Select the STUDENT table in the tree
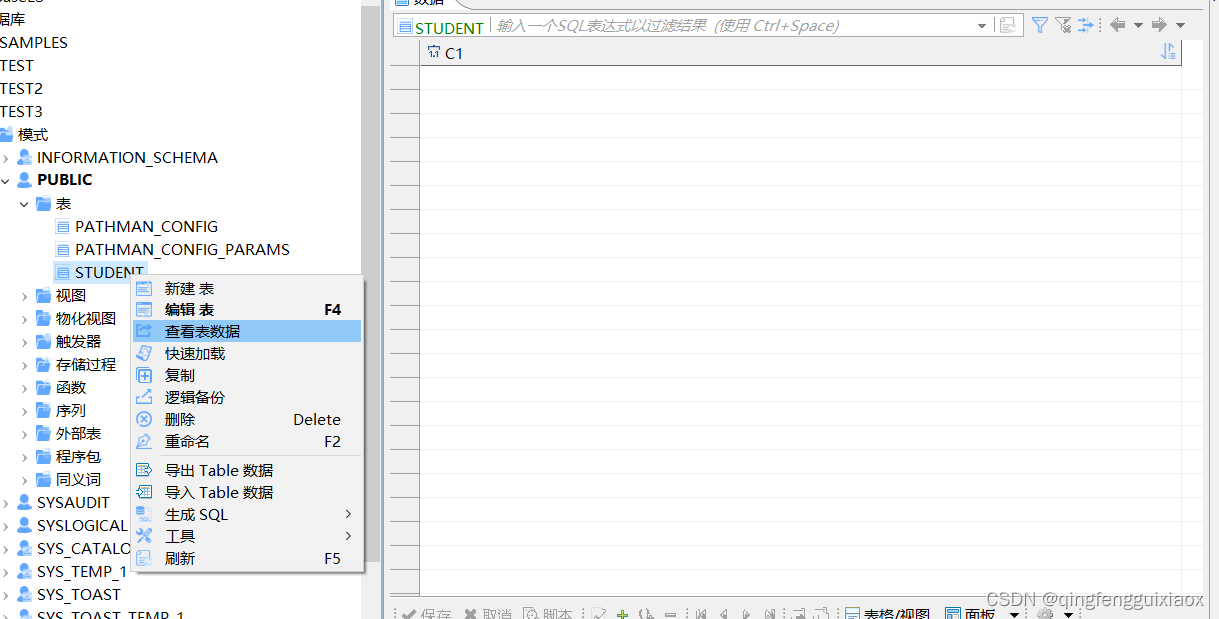 pos(109,272)
